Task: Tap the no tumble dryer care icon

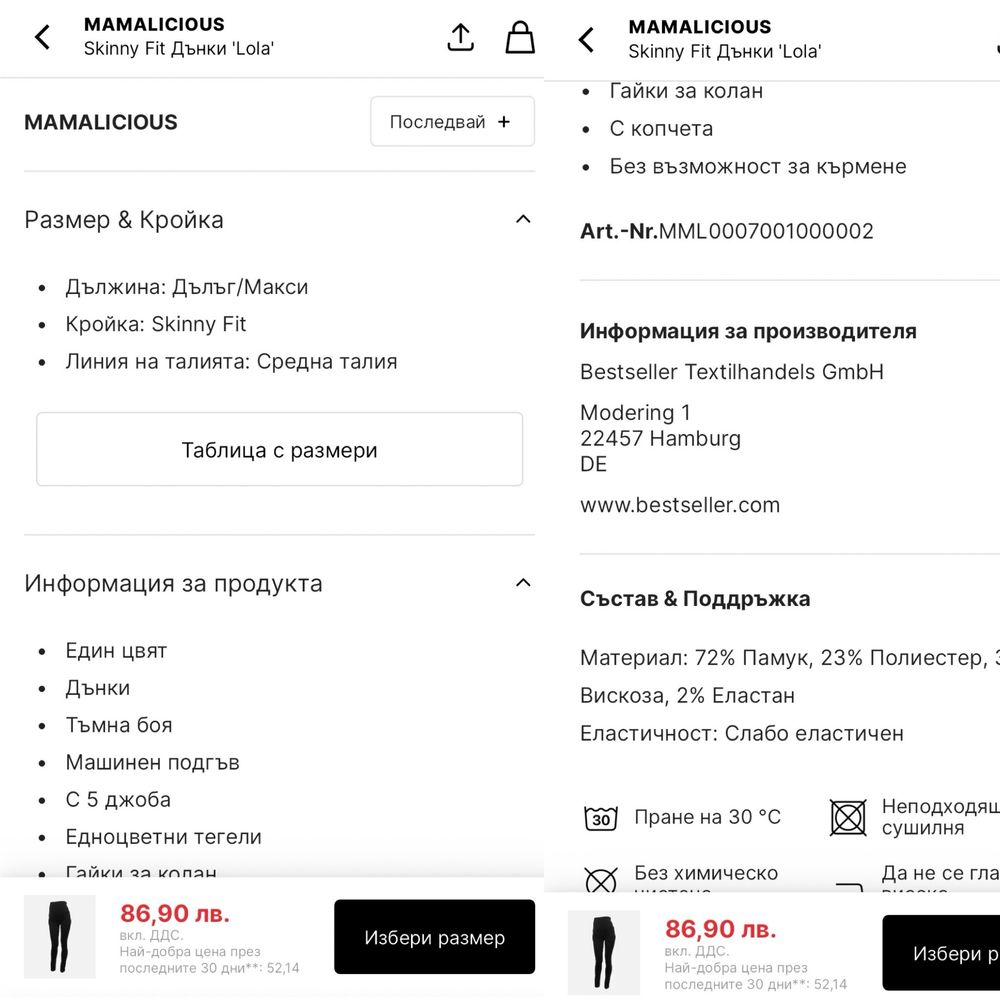Action: 848,818
